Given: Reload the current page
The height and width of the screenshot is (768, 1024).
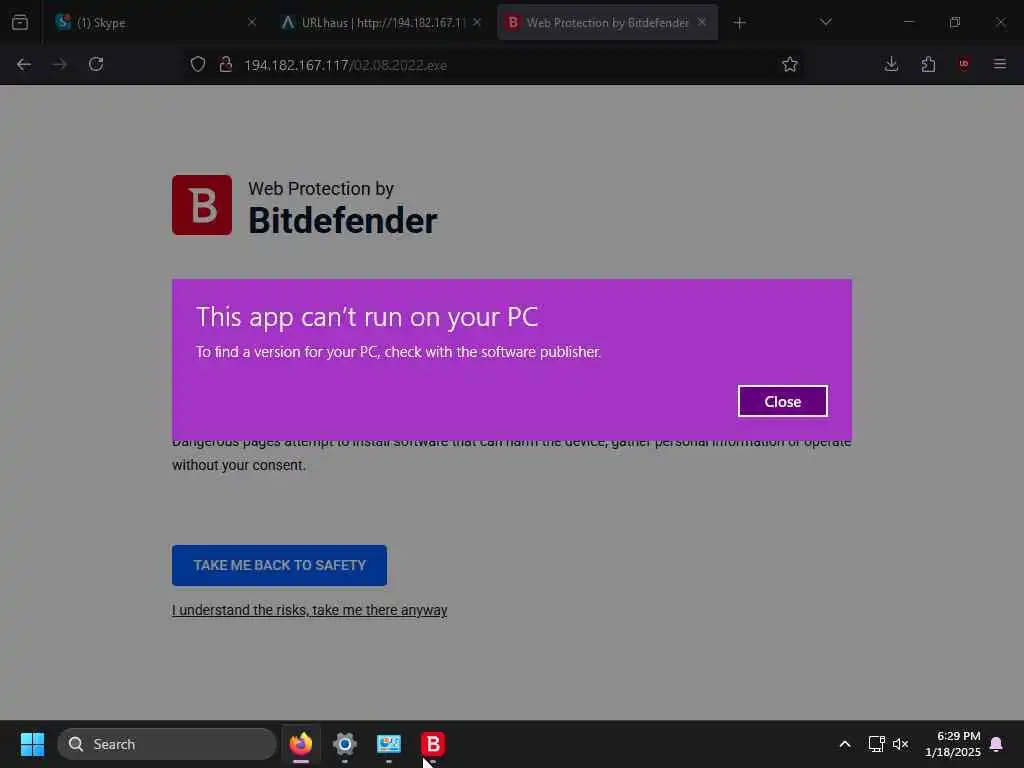Looking at the screenshot, I should [96, 64].
